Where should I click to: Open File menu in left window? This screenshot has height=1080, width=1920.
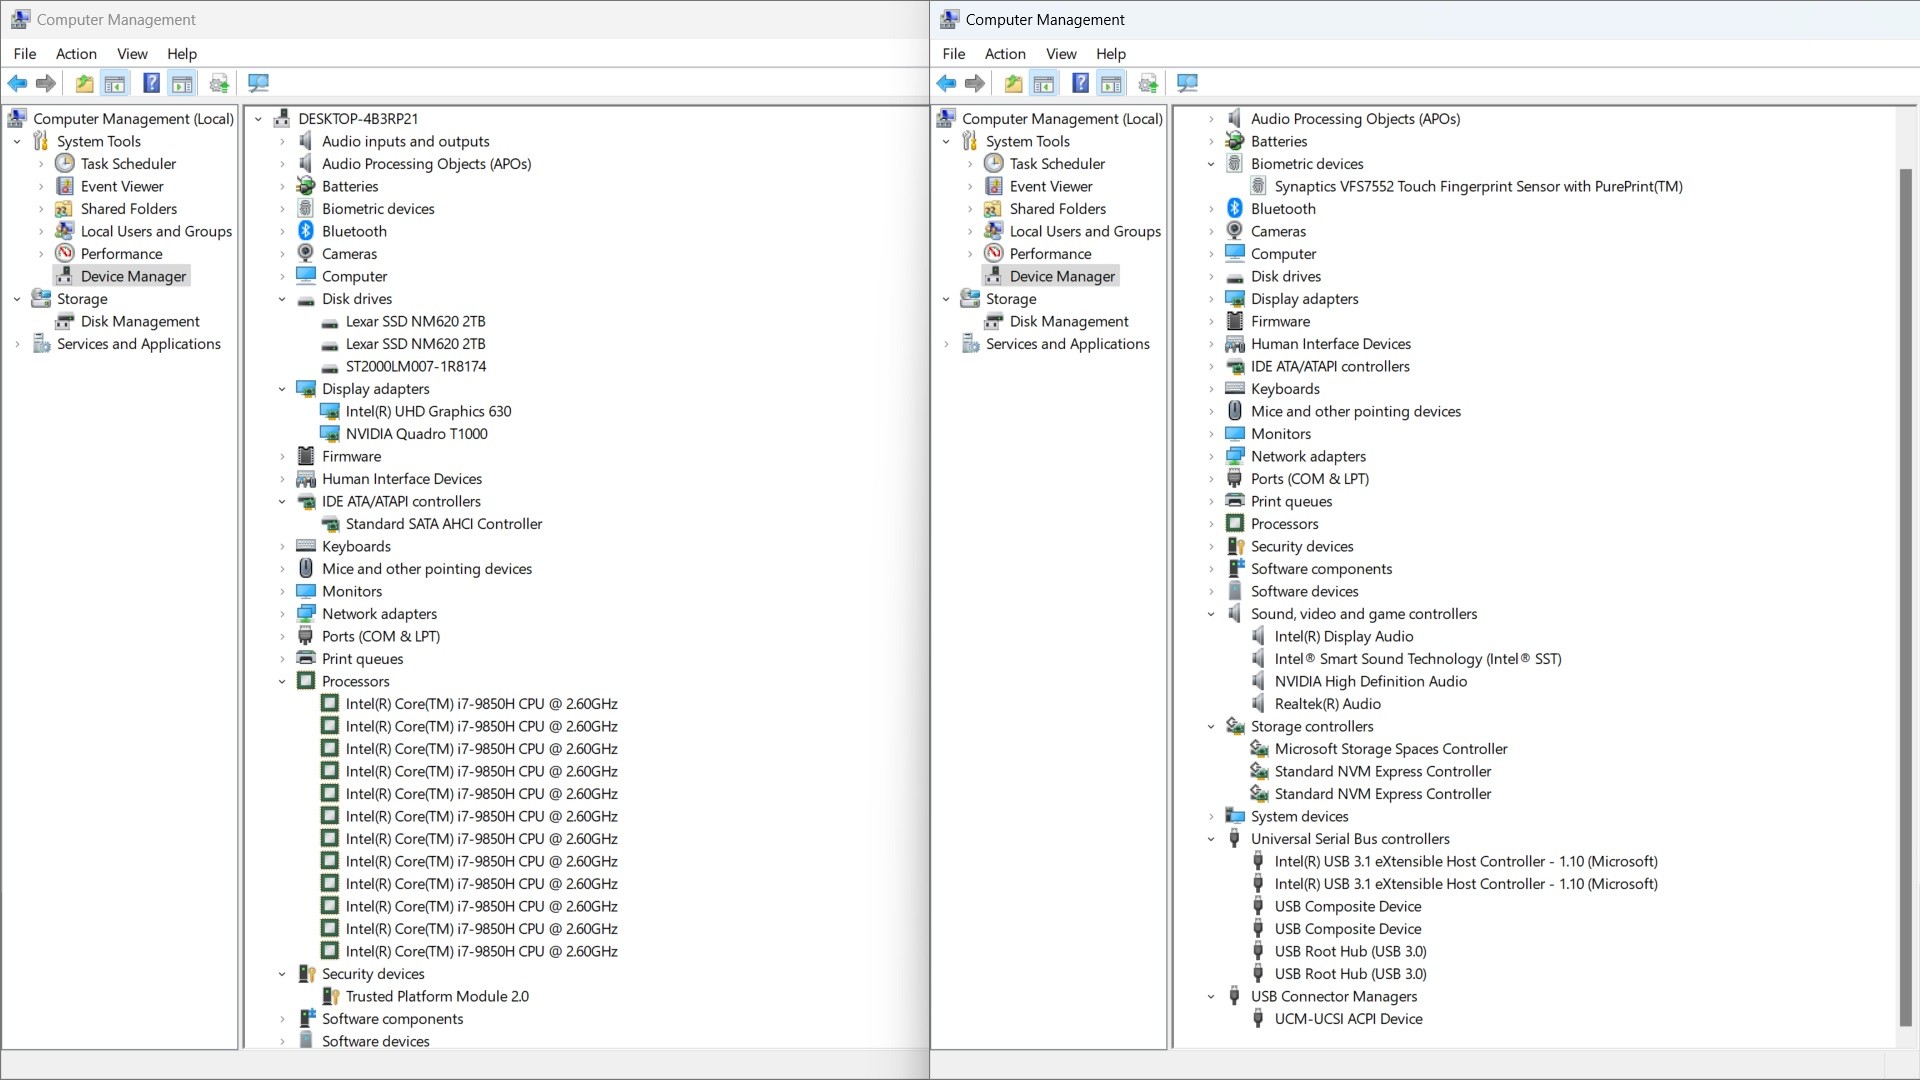pos(25,54)
